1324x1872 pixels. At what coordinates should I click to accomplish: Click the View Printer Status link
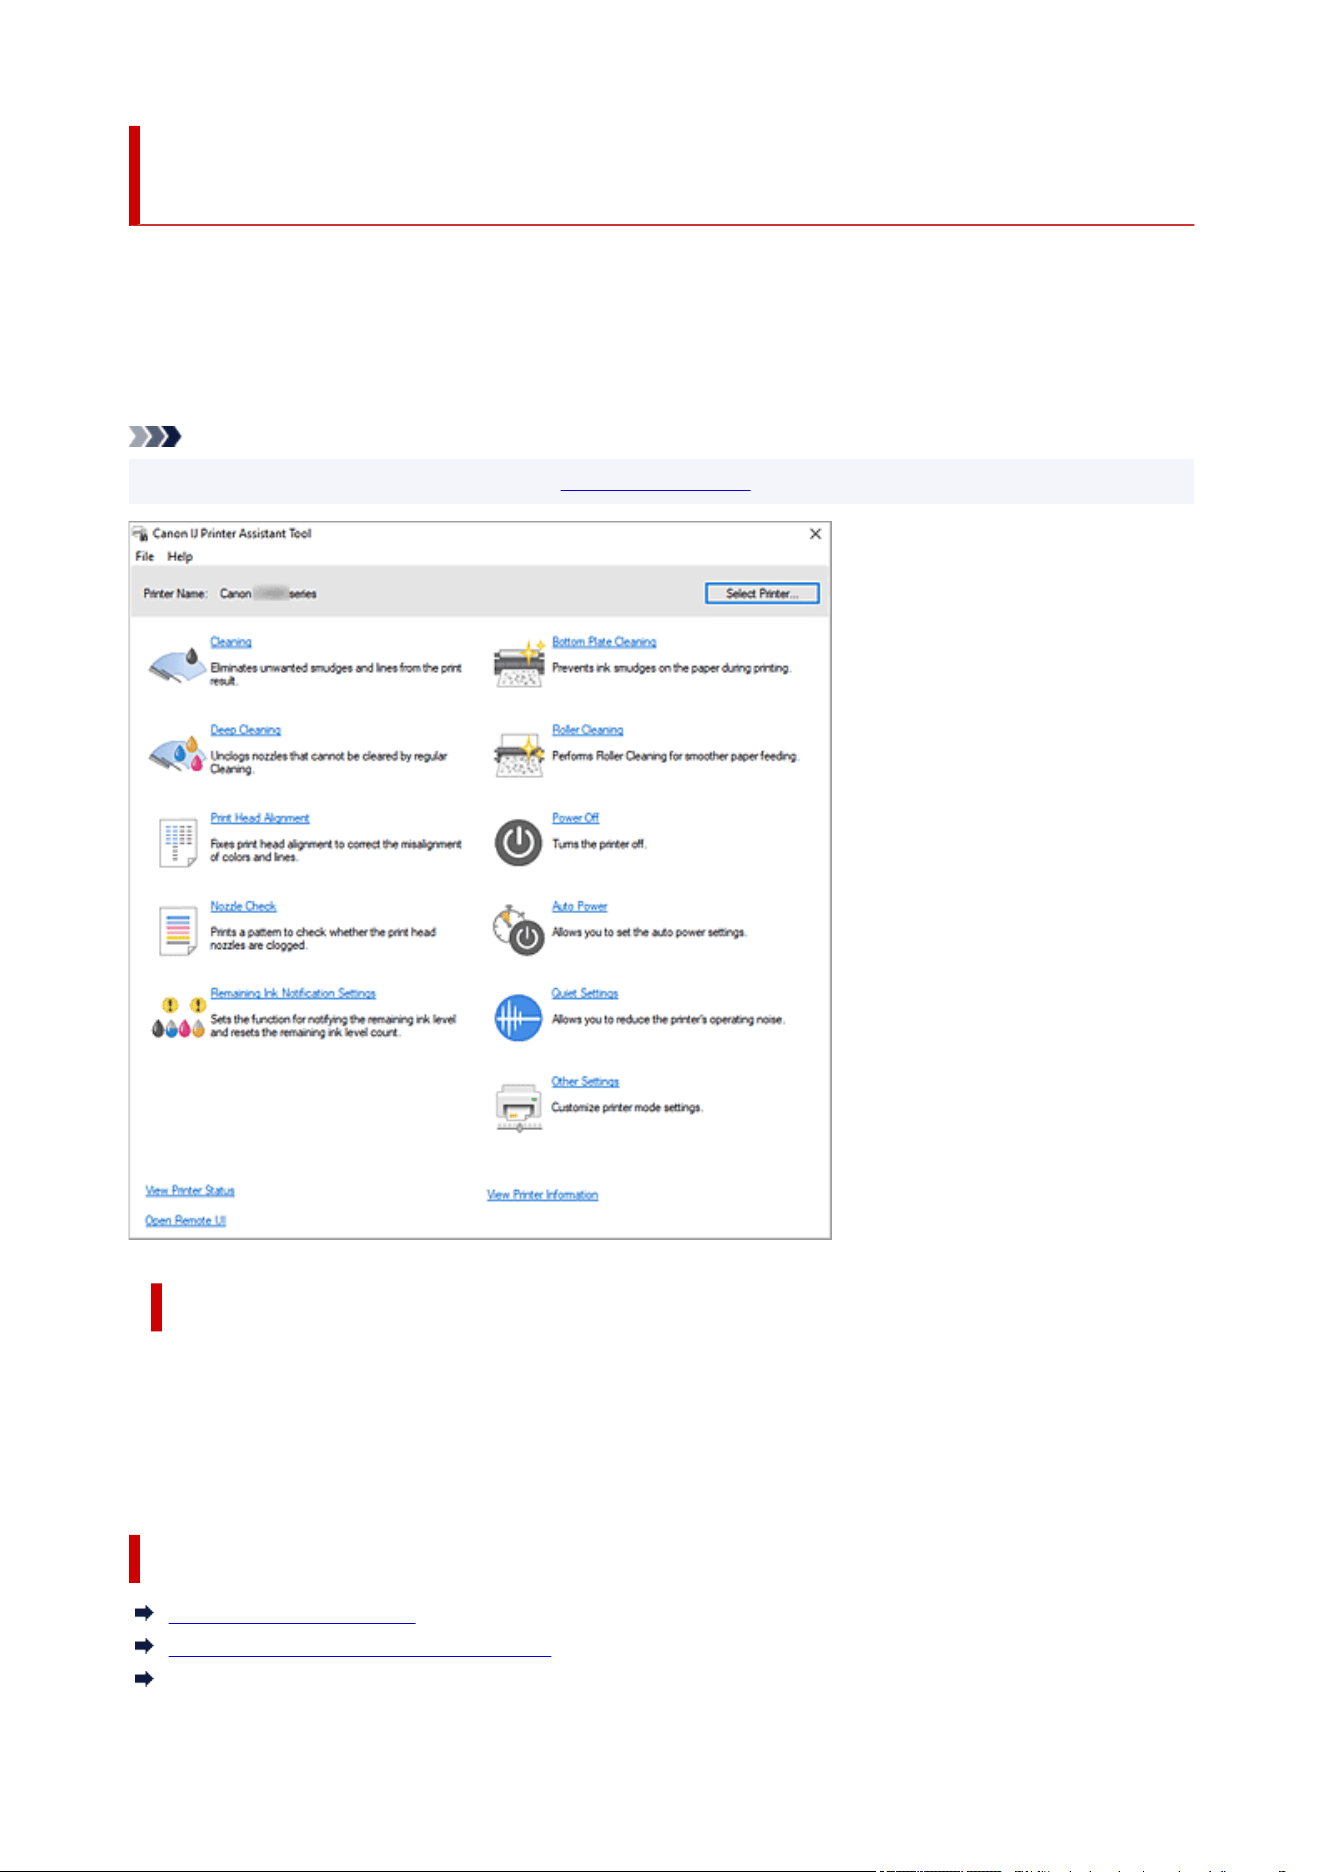coord(190,1191)
